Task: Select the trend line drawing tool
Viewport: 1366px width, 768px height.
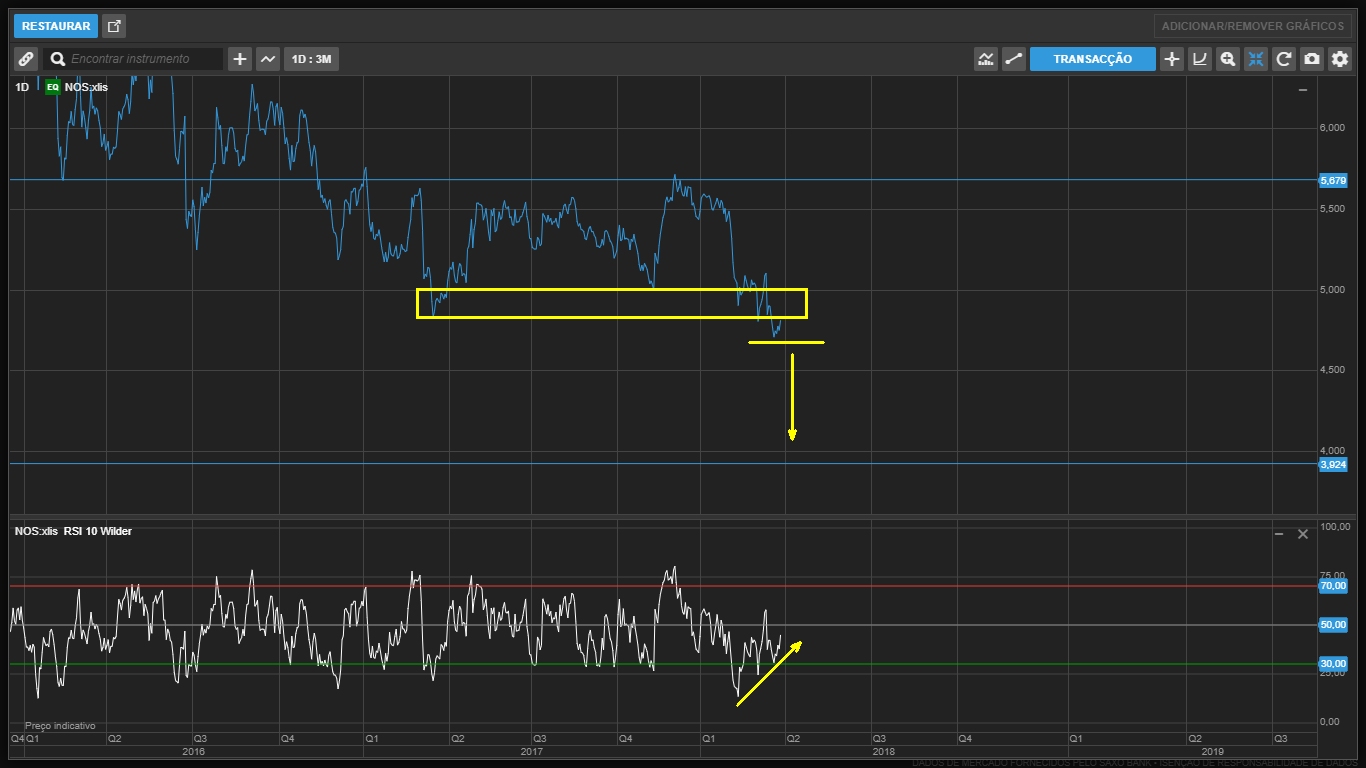Action: (1014, 59)
